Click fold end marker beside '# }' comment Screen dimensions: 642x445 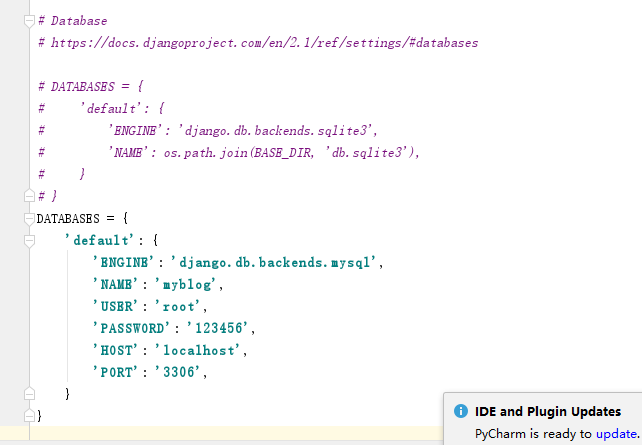[28, 196]
